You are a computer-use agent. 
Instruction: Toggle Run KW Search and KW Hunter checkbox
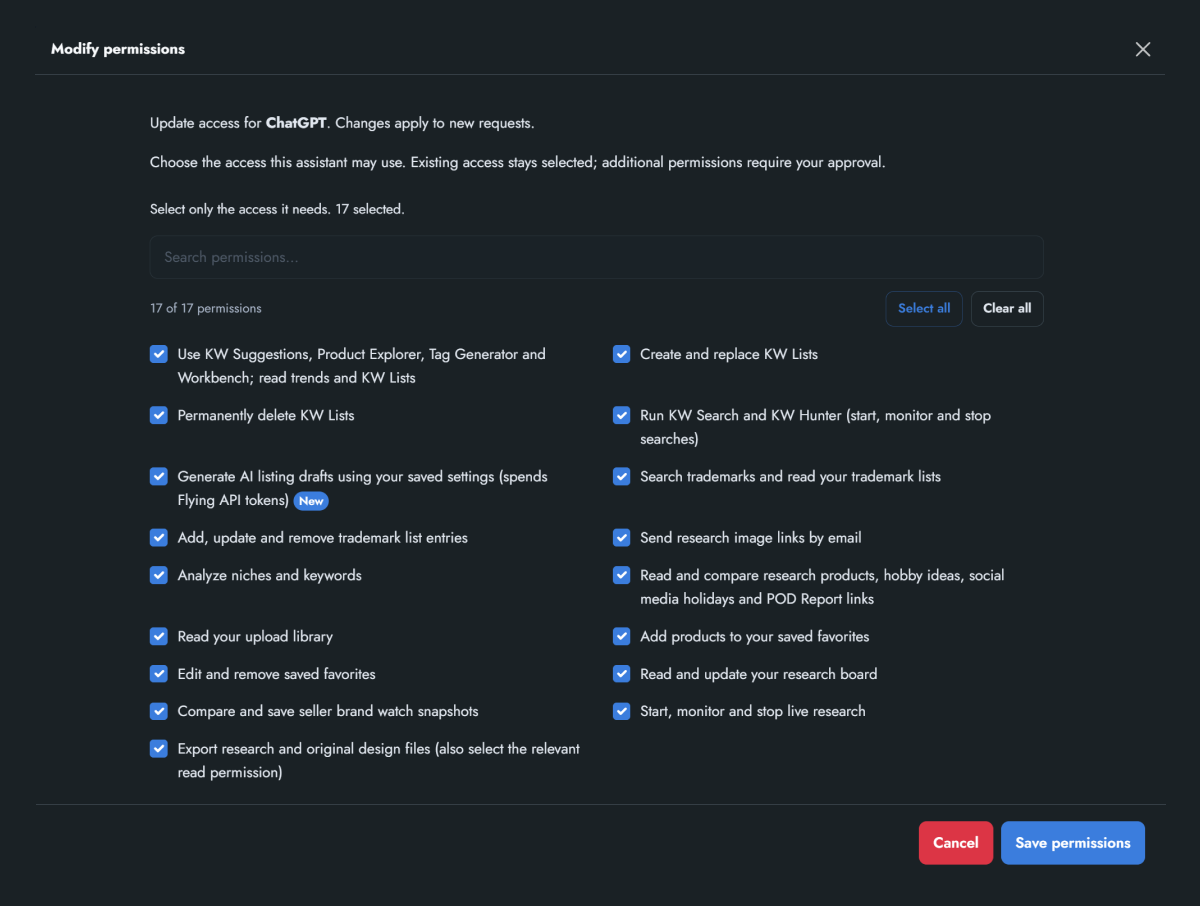coord(621,415)
